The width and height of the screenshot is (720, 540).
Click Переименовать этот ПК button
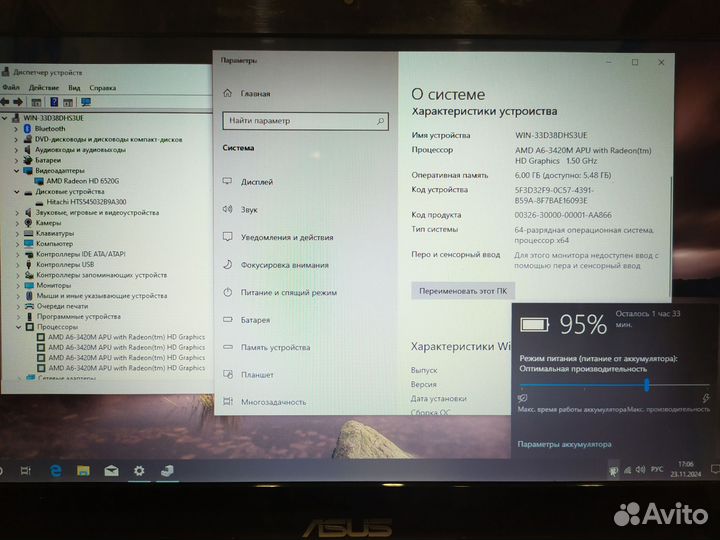point(463,291)
